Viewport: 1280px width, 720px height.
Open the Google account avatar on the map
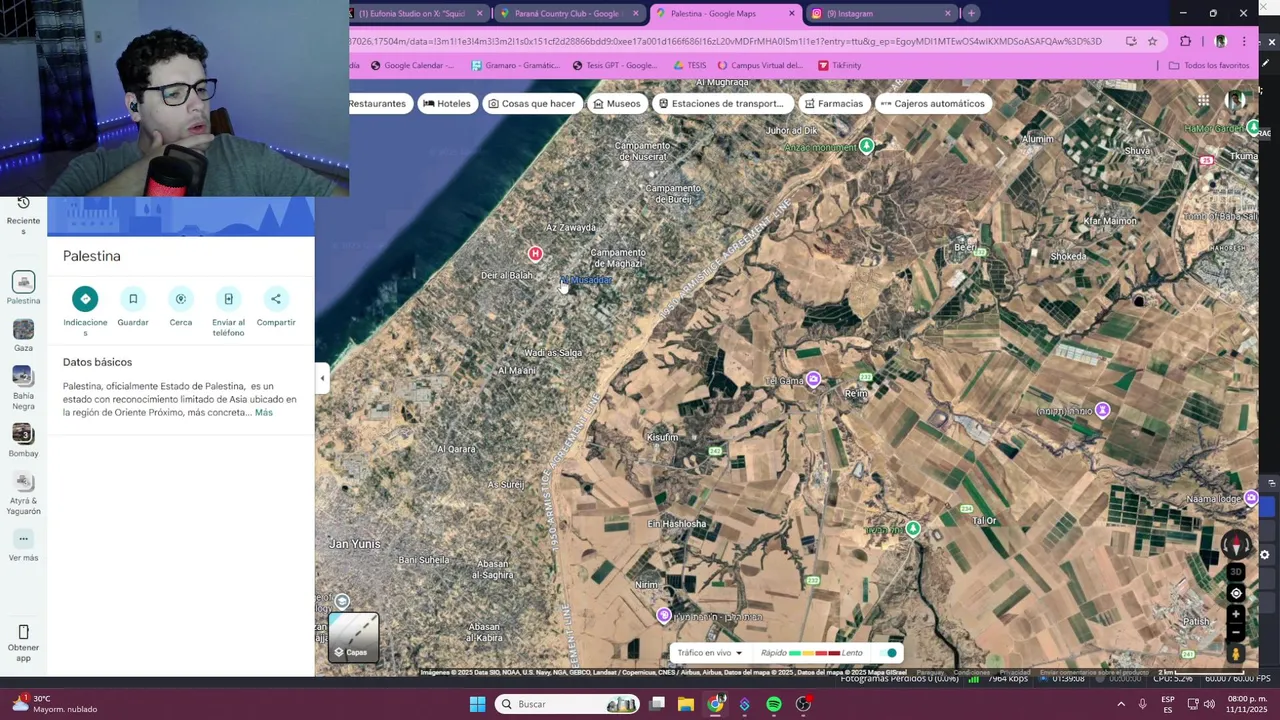pos(1236,100)
